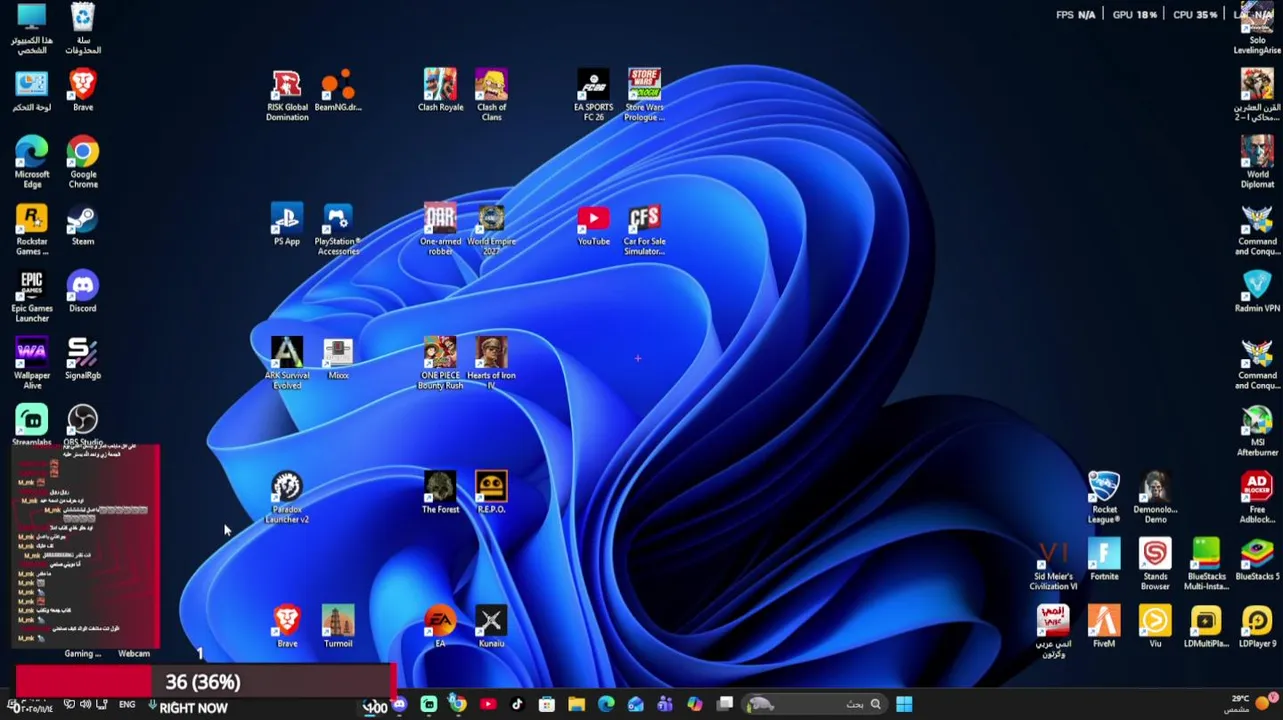The width and height of the screenshot is (1283, 720).
Task: Select the Car For Sale Simulator icon
Action: click(x=644, y=230)
